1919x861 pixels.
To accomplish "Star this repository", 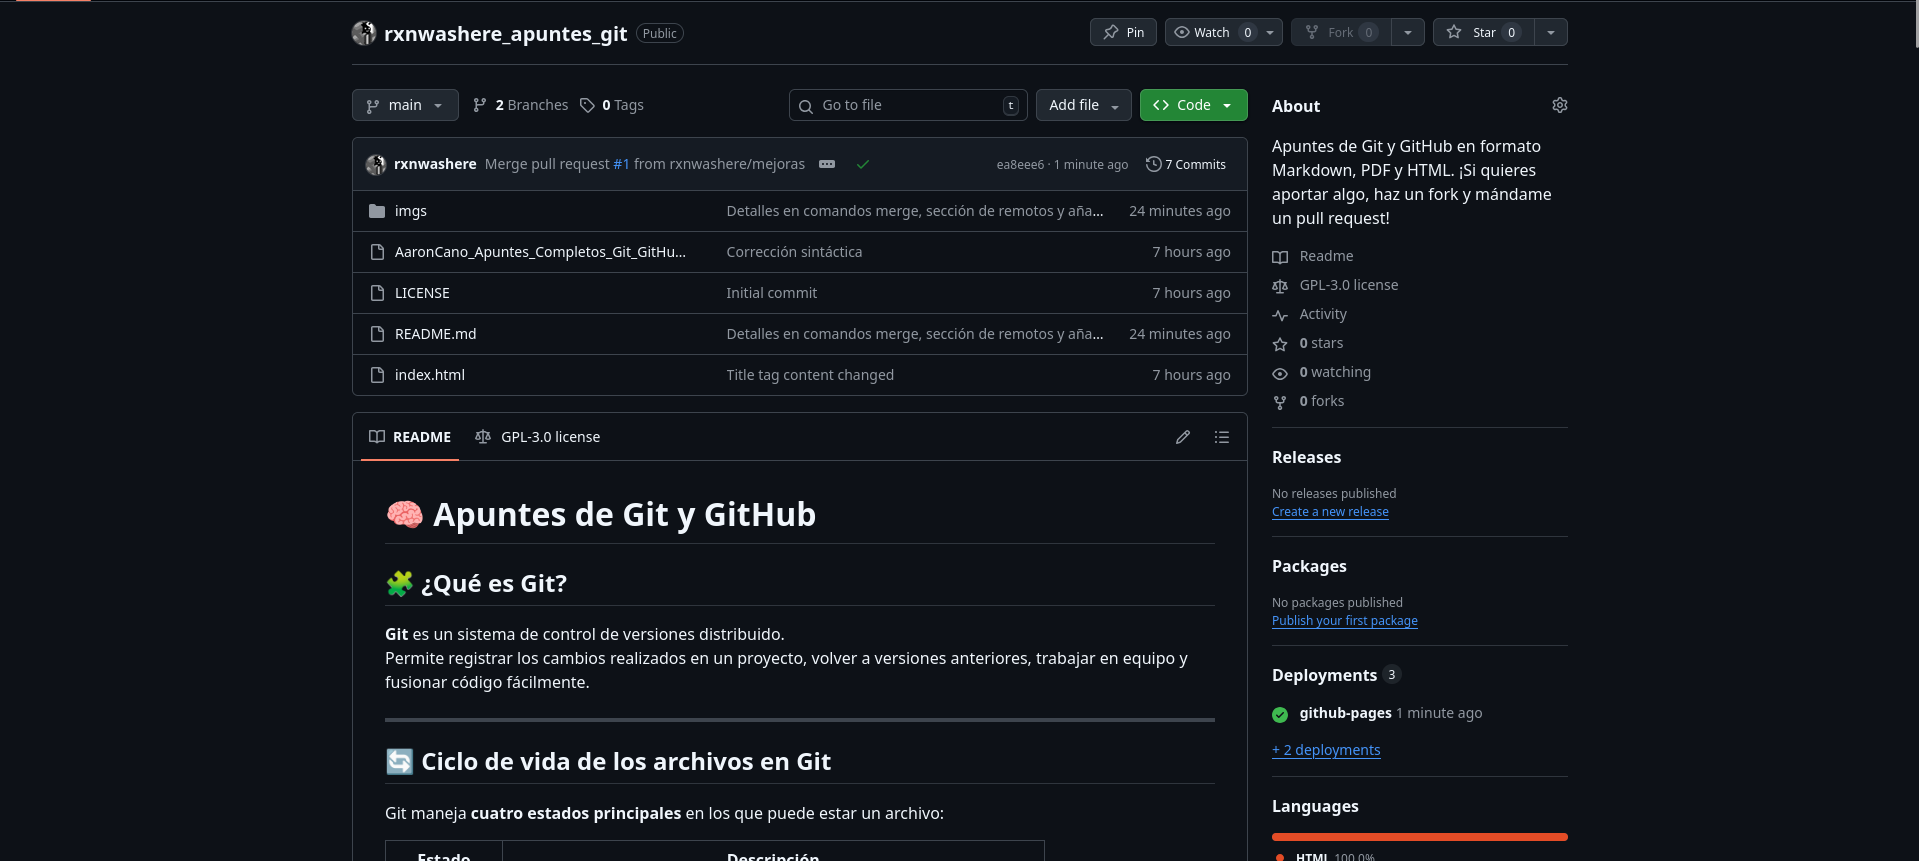I will pyautogui.click(x=1483, y=32).
